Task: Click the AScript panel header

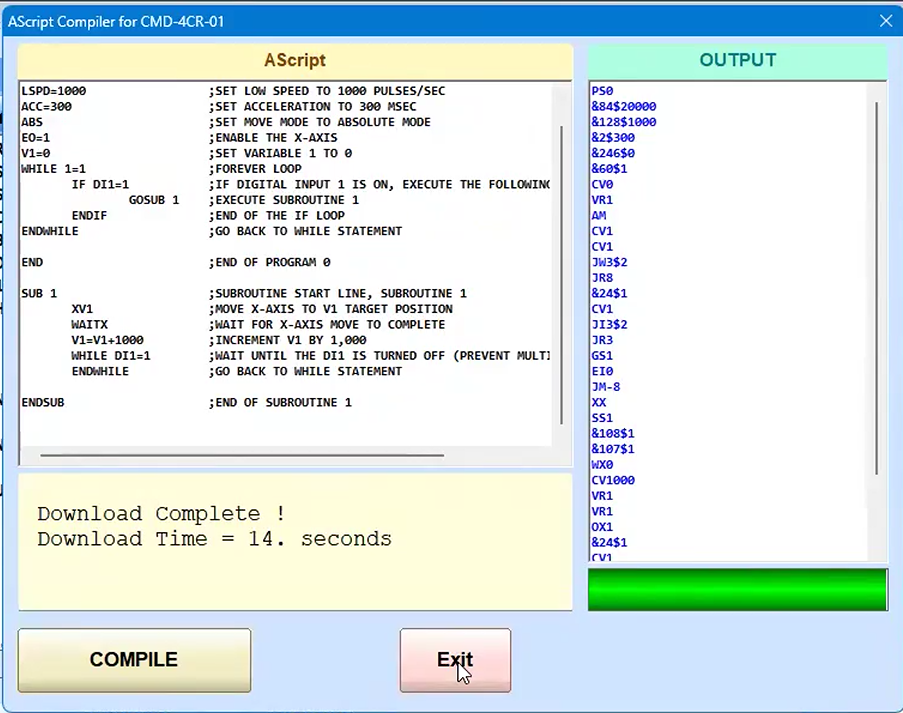Action: [x=295, y=60]
